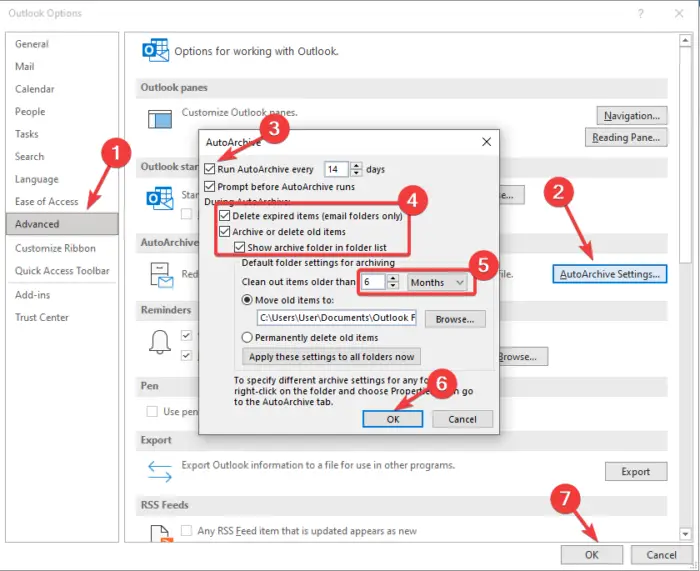
Task: Increase clean out items older than value
Action: [x=392, y=278]
